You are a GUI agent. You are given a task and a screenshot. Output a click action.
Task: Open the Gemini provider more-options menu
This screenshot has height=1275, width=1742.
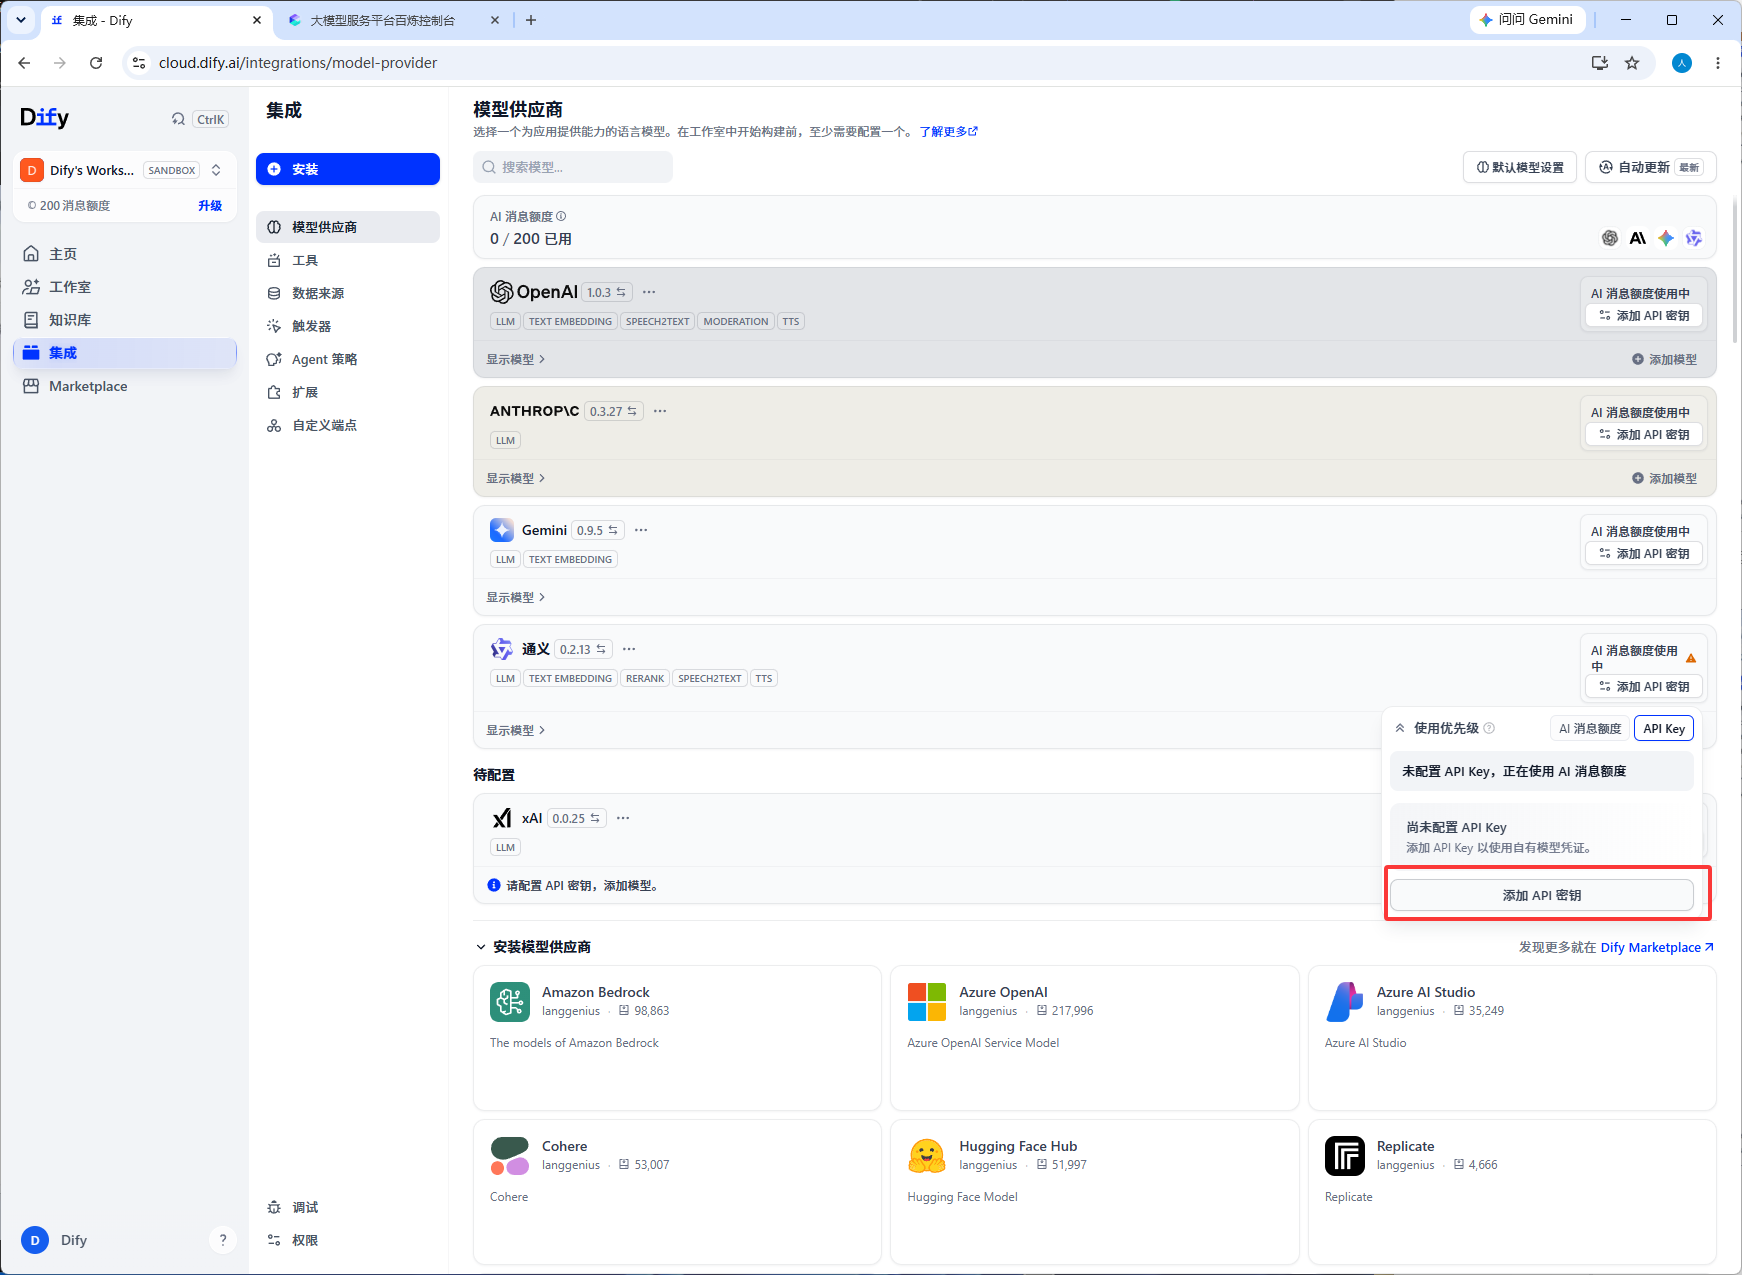pos(641,530)
